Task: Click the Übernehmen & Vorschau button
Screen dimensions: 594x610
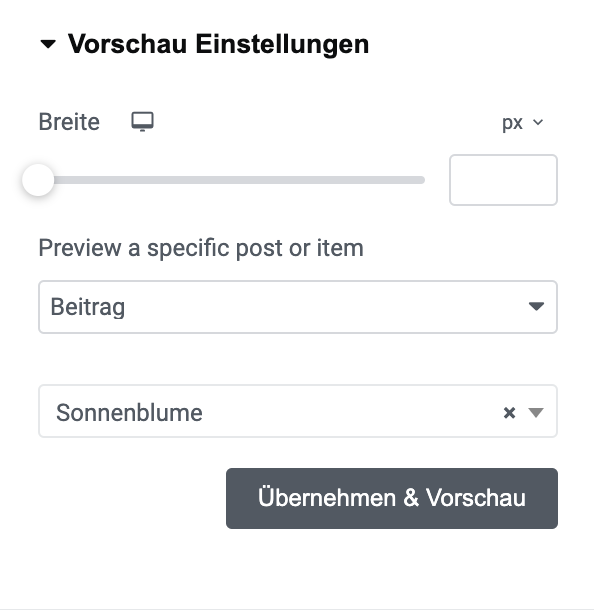Action: [x=392, y=498]
